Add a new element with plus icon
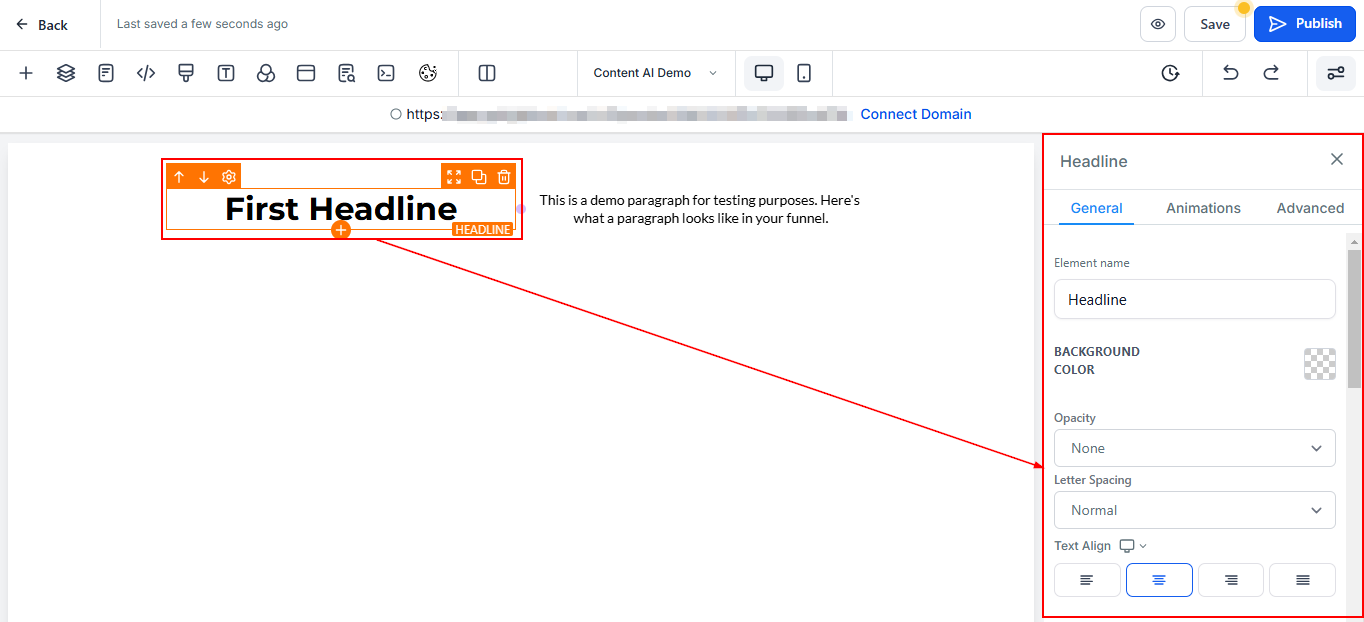The width and height of the screenshot is (1364, 622). pyautogui.click(x=26, y=73)
